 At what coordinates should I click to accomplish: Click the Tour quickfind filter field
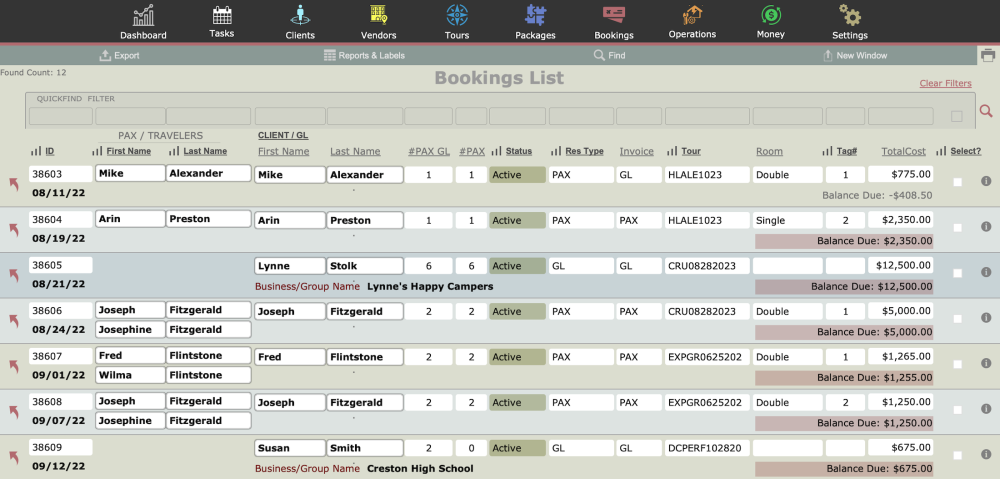[x=707, y=116]
